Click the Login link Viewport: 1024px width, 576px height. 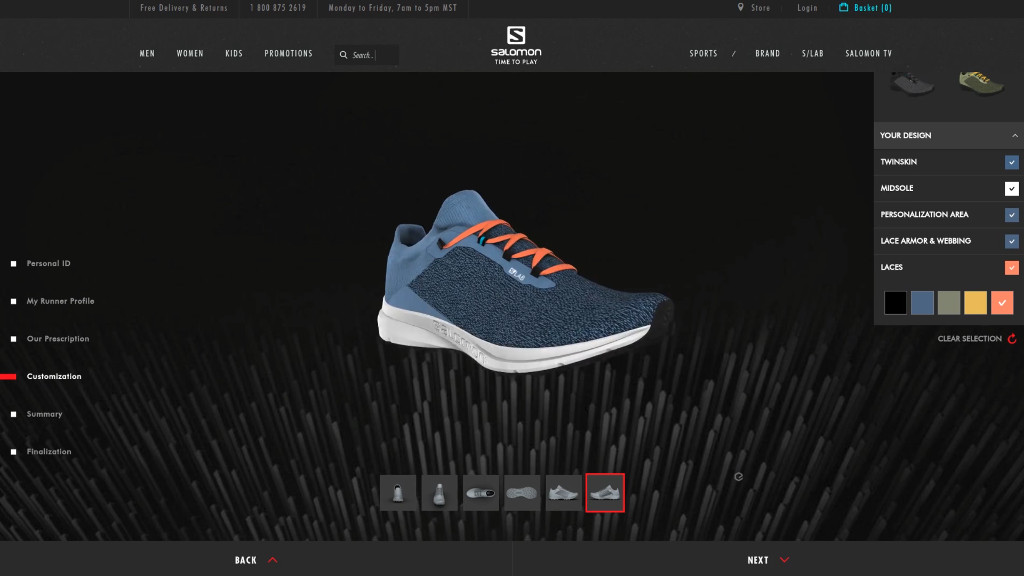click(807, 8)
